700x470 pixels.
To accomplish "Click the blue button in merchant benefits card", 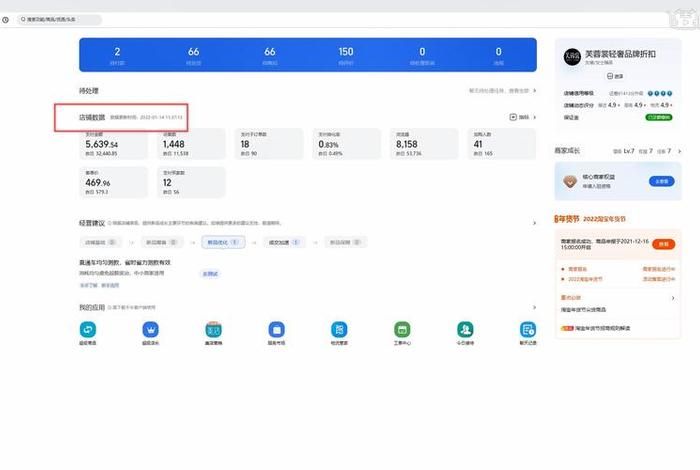I will tap(662, 181).
